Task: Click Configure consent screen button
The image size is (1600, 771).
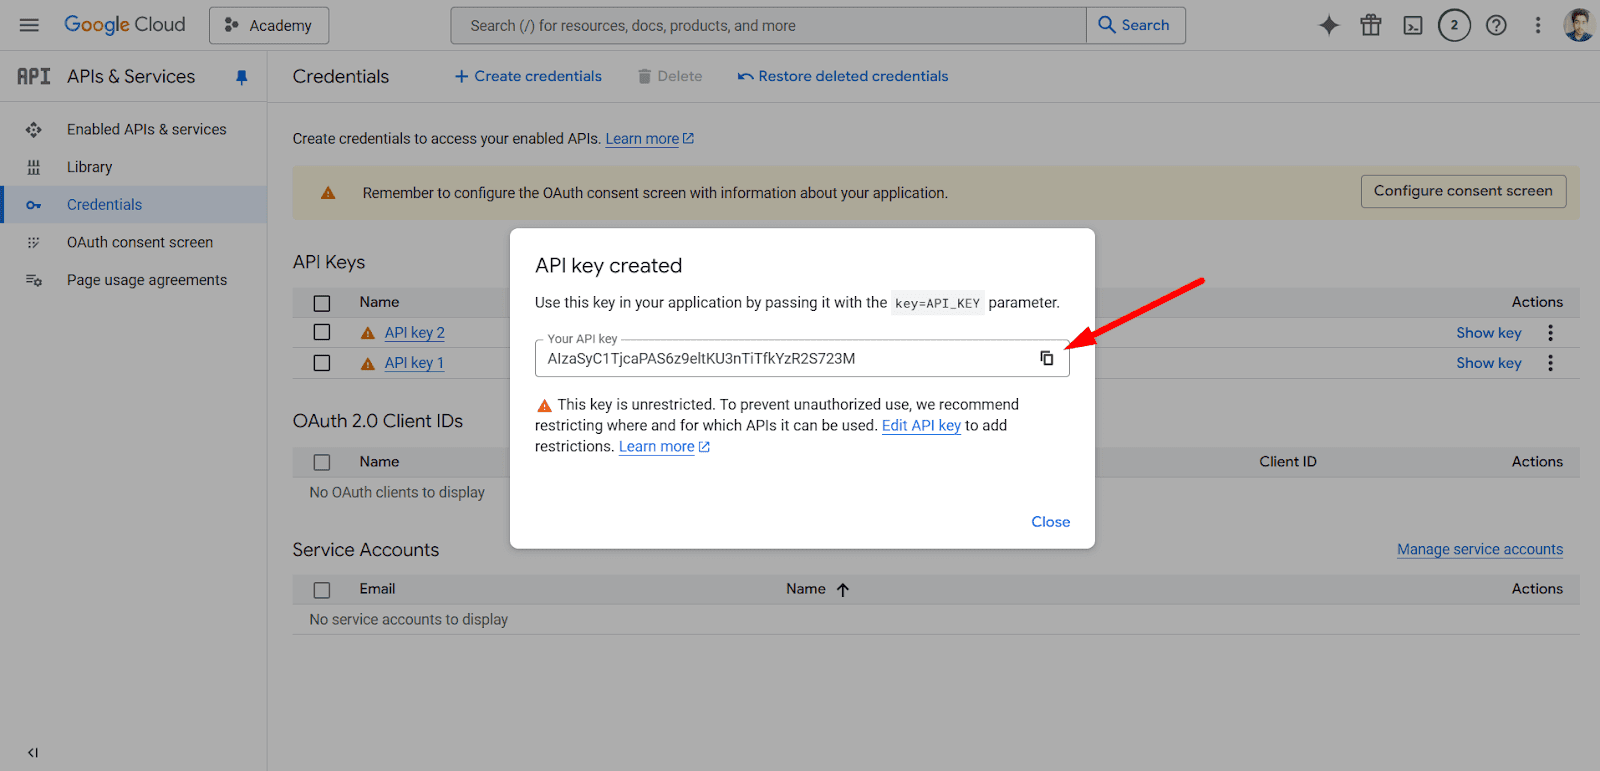Action: [1463, 191]
